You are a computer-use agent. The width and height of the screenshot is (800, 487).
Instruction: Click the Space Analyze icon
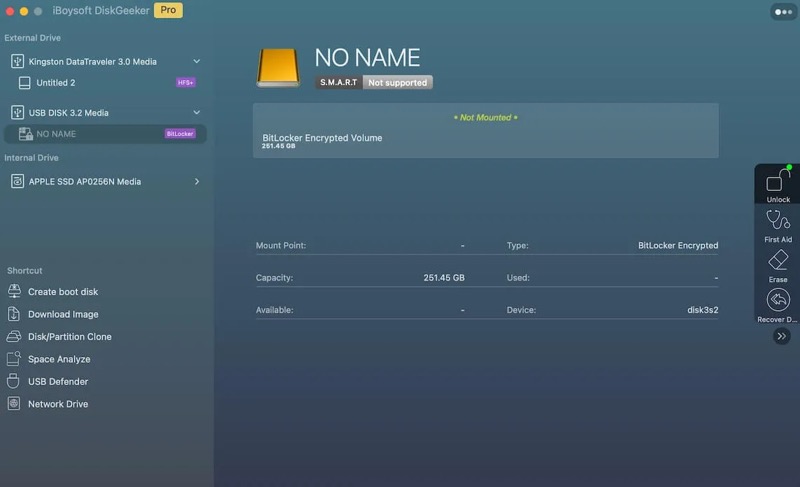coord(14,358)
